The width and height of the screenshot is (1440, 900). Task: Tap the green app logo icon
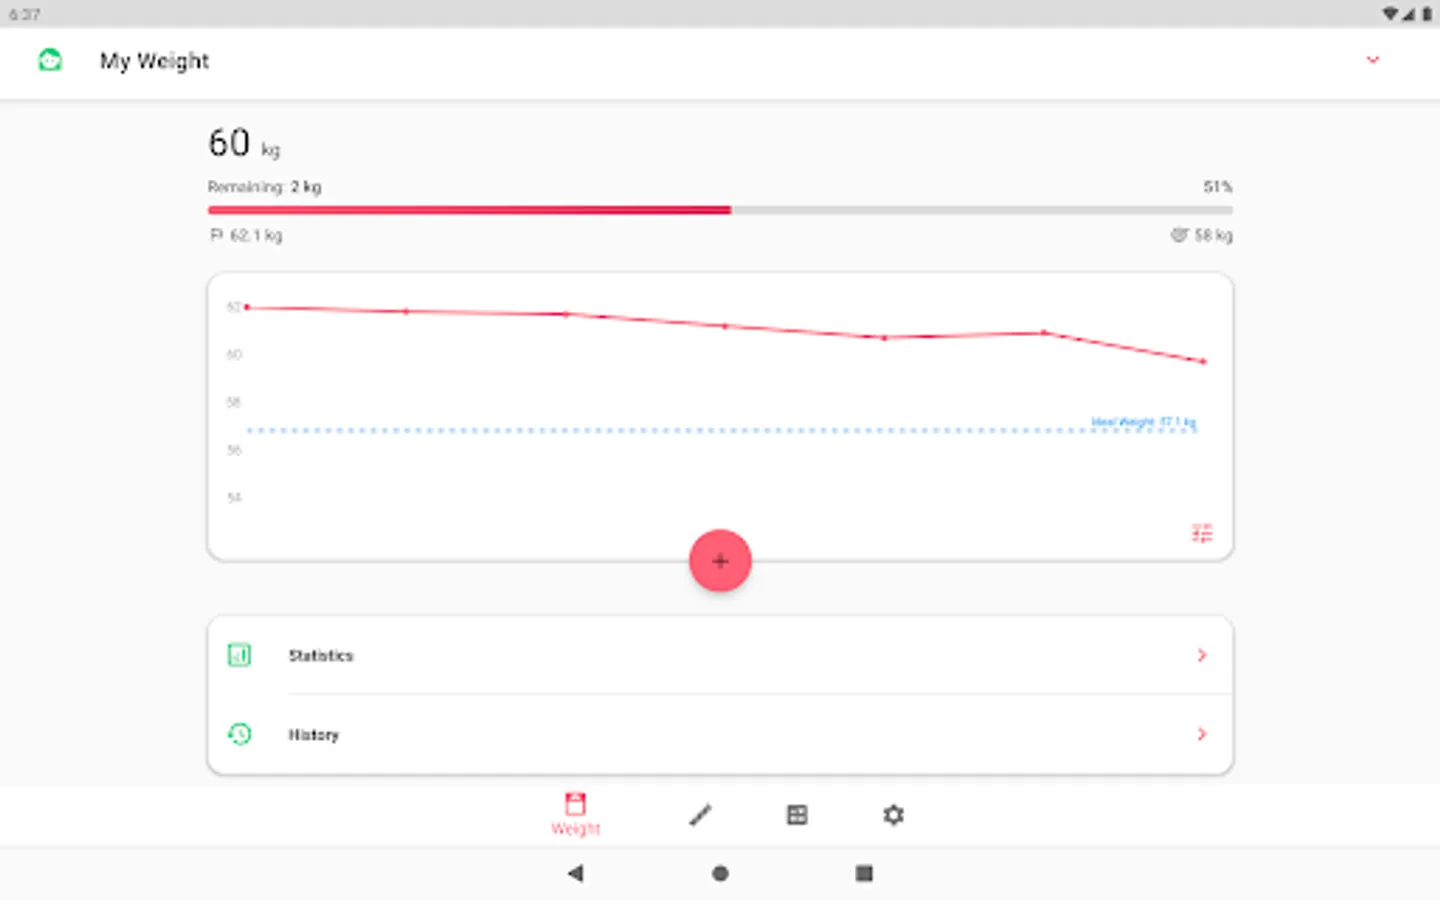click(50, 61)
